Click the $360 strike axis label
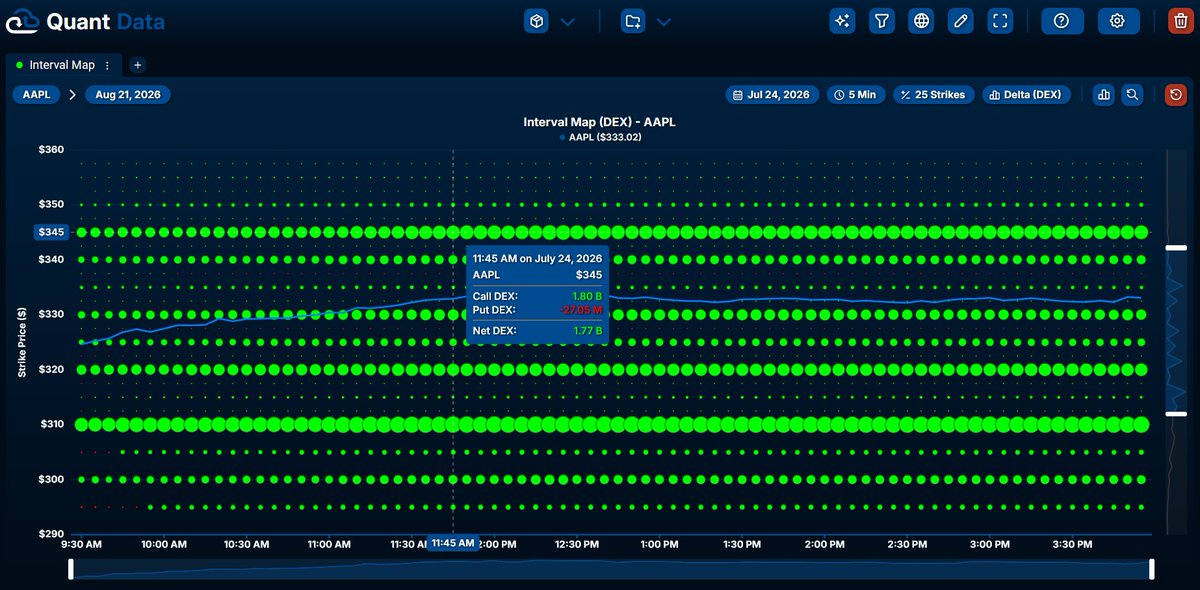 point(51,150)
